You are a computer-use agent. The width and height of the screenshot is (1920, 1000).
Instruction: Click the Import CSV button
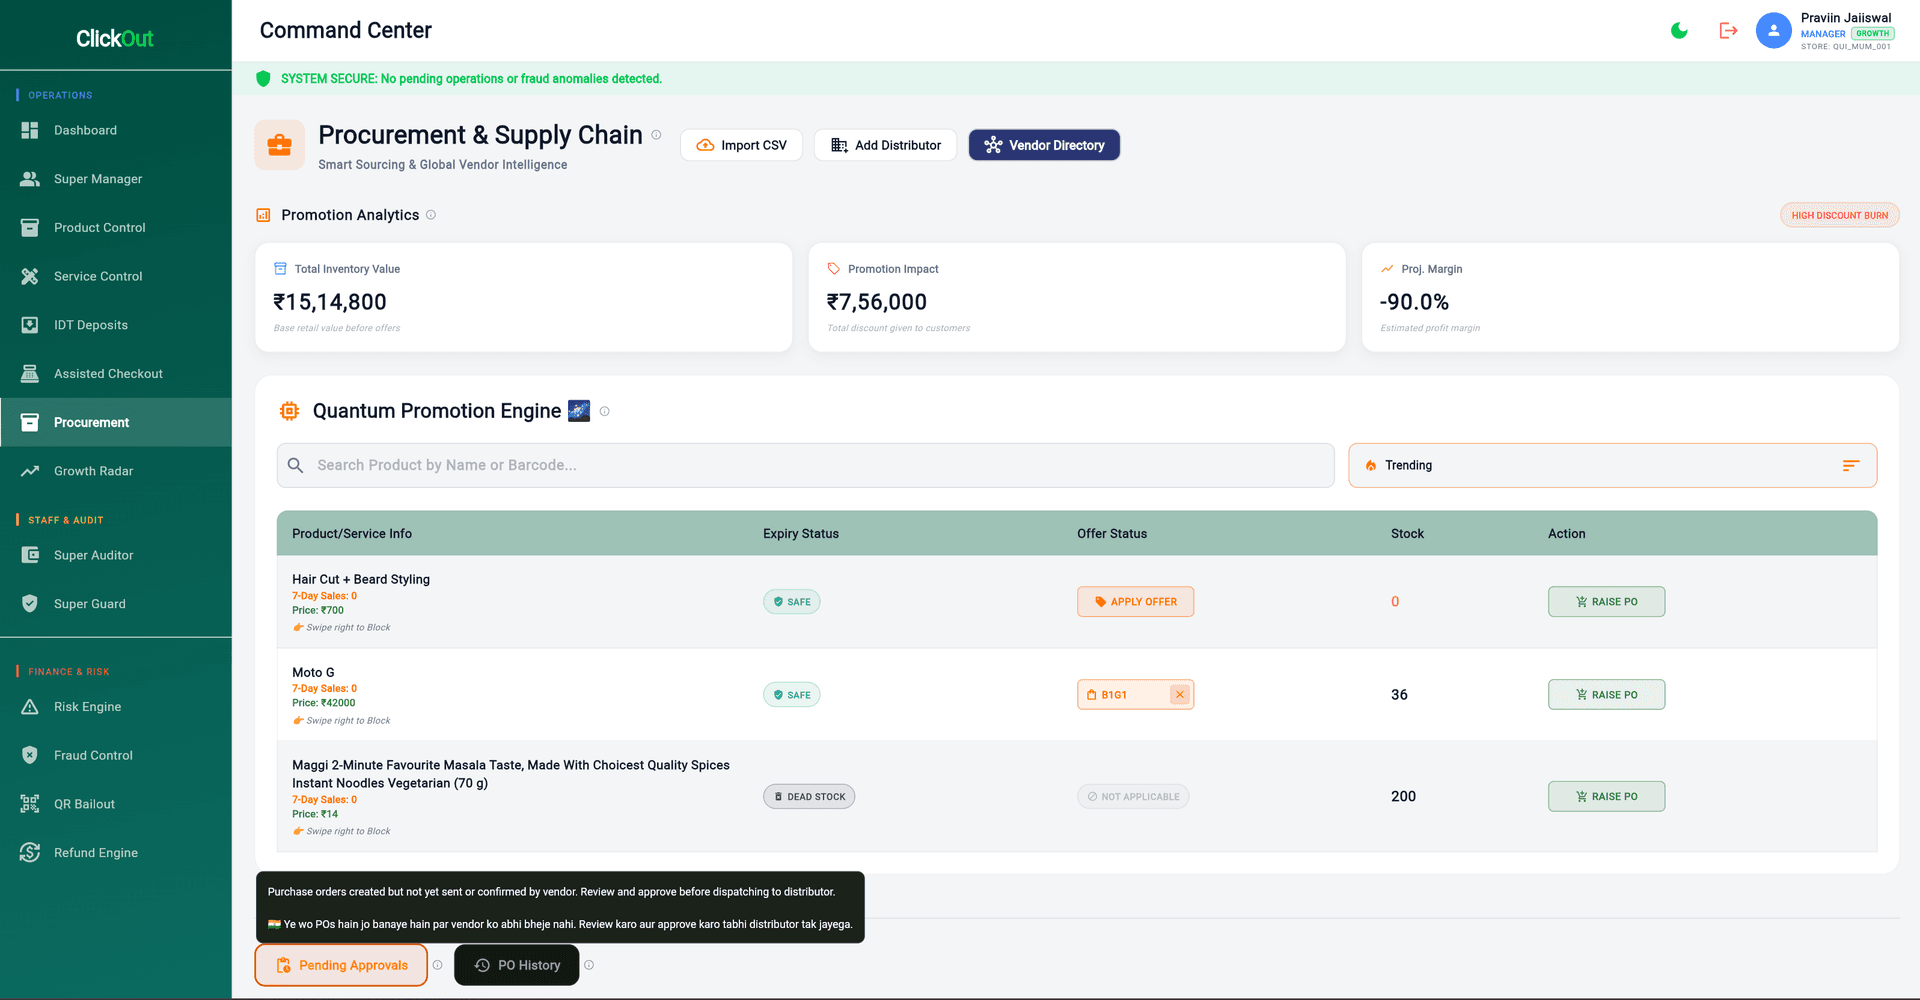pos(741,145)
